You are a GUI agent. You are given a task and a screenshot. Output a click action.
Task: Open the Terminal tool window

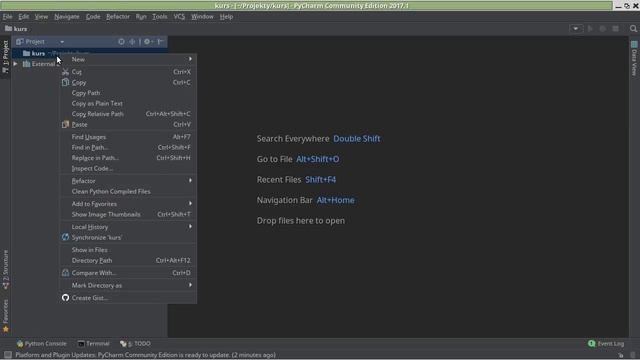point(93,344)
